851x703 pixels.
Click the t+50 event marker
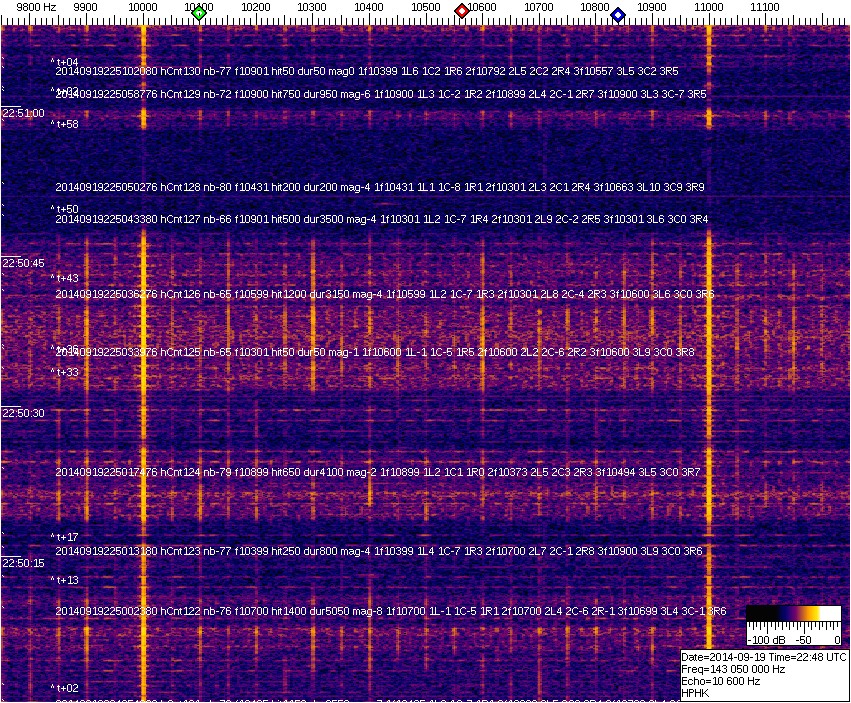click(66, 209)
